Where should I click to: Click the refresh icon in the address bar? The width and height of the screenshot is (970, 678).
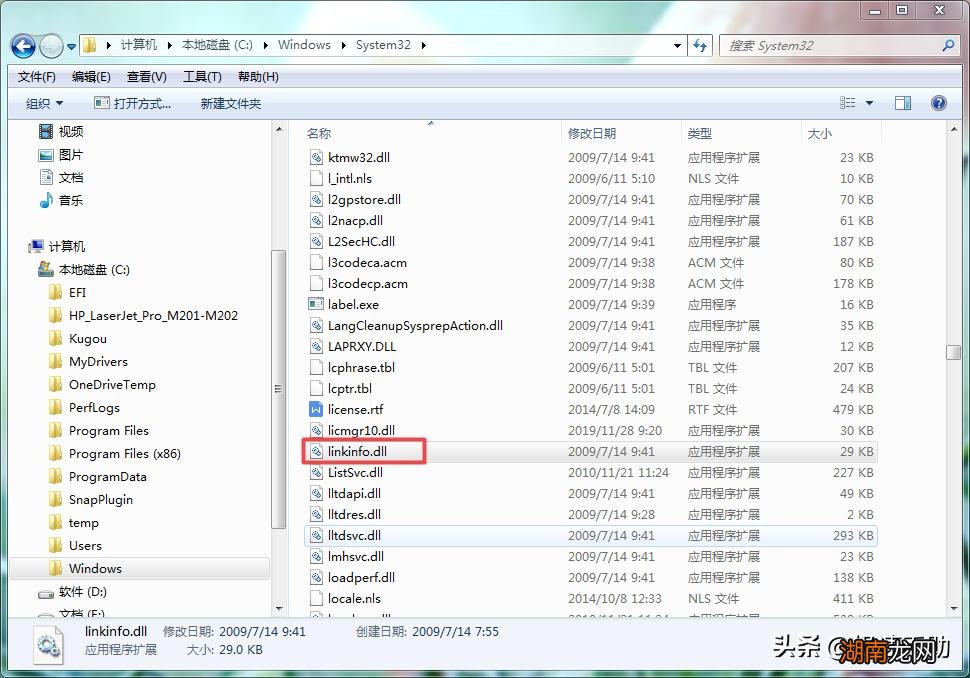700,45
